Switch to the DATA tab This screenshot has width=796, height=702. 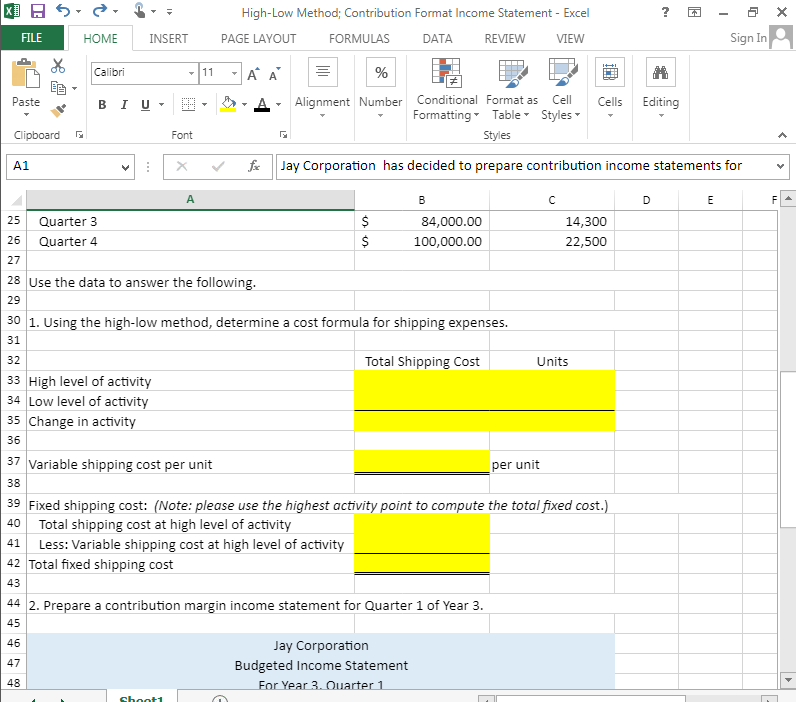point(438,39)
